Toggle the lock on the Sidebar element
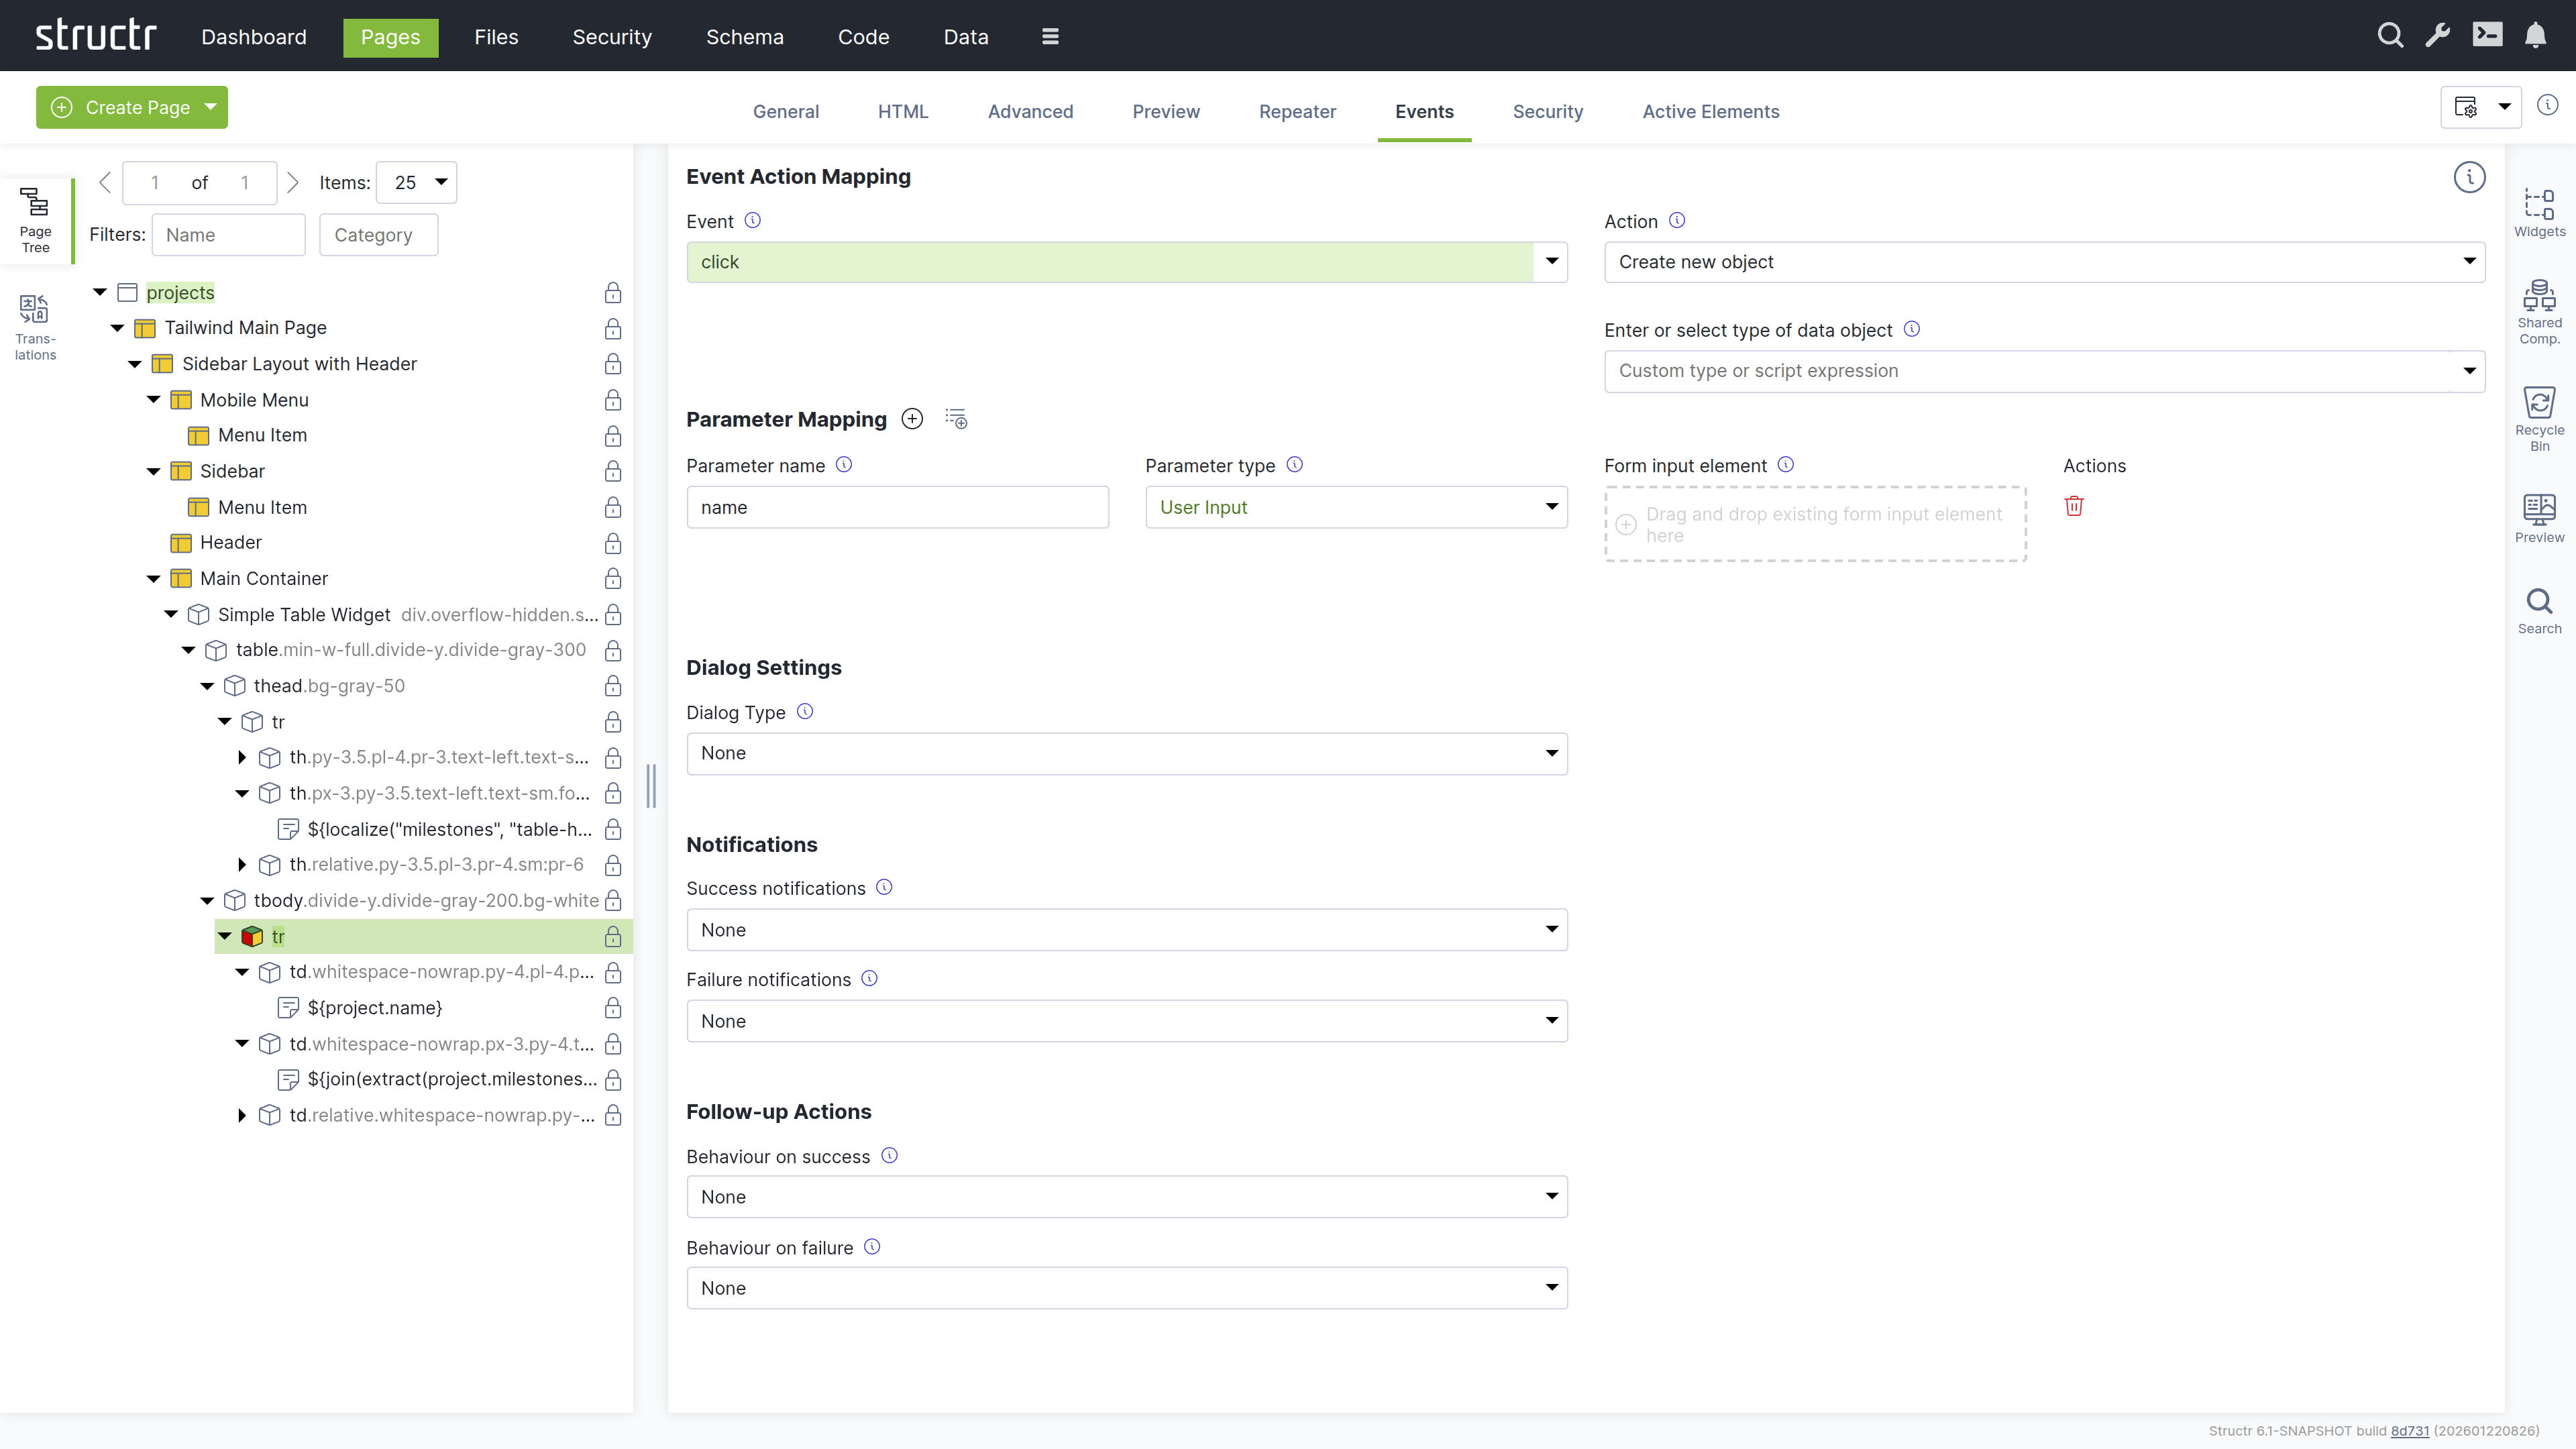2576x1449 pixels. 612,472
